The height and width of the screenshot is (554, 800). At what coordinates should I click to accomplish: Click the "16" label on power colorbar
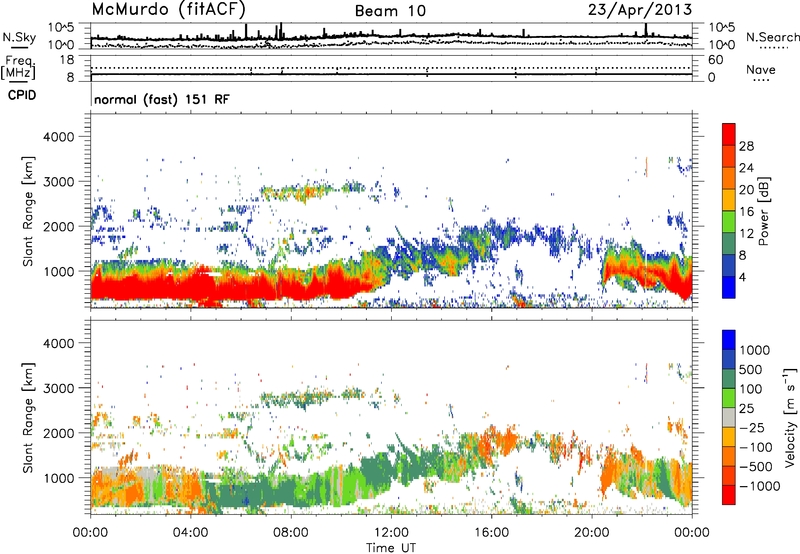click(x=746, y=212)
